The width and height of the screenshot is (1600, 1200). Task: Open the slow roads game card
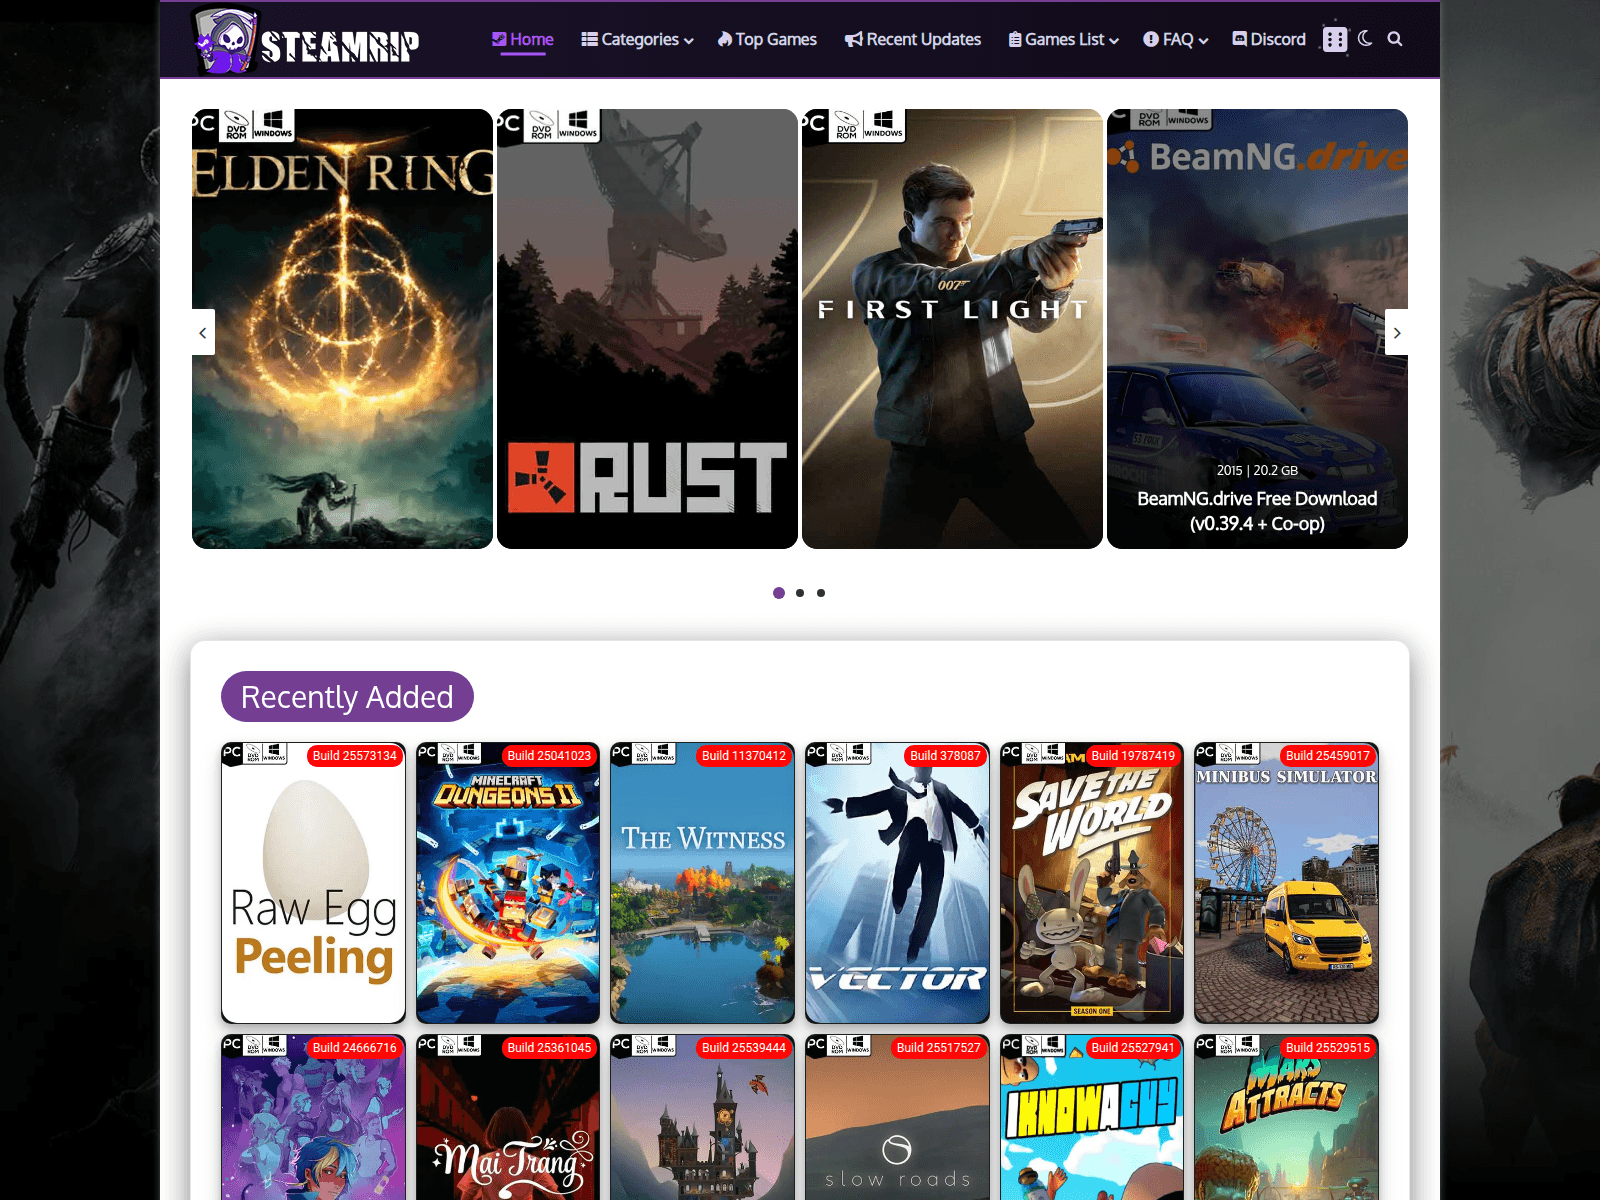click(897, 1117)
